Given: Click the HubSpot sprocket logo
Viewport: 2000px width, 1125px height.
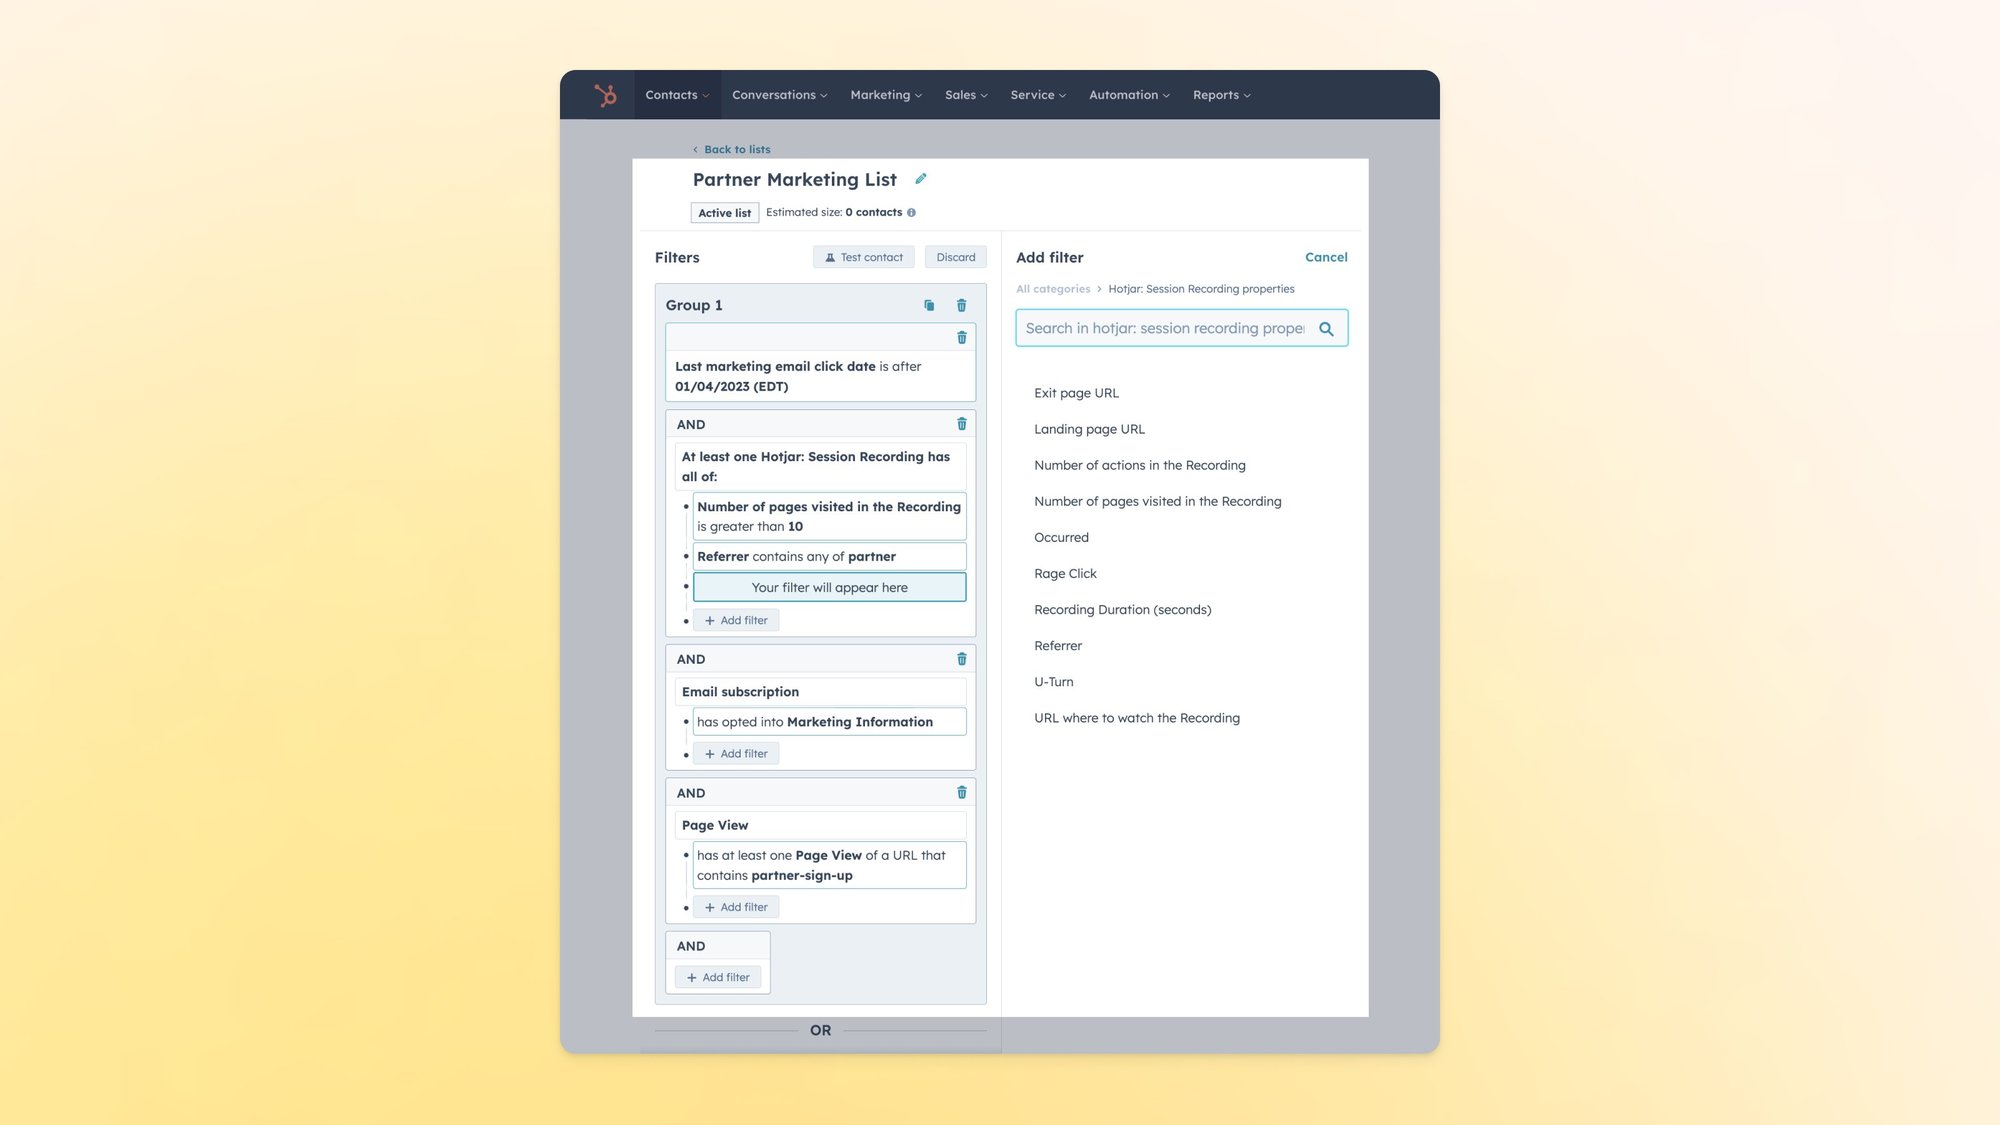Looking at the screenshot, I should (x=605, y=95).
